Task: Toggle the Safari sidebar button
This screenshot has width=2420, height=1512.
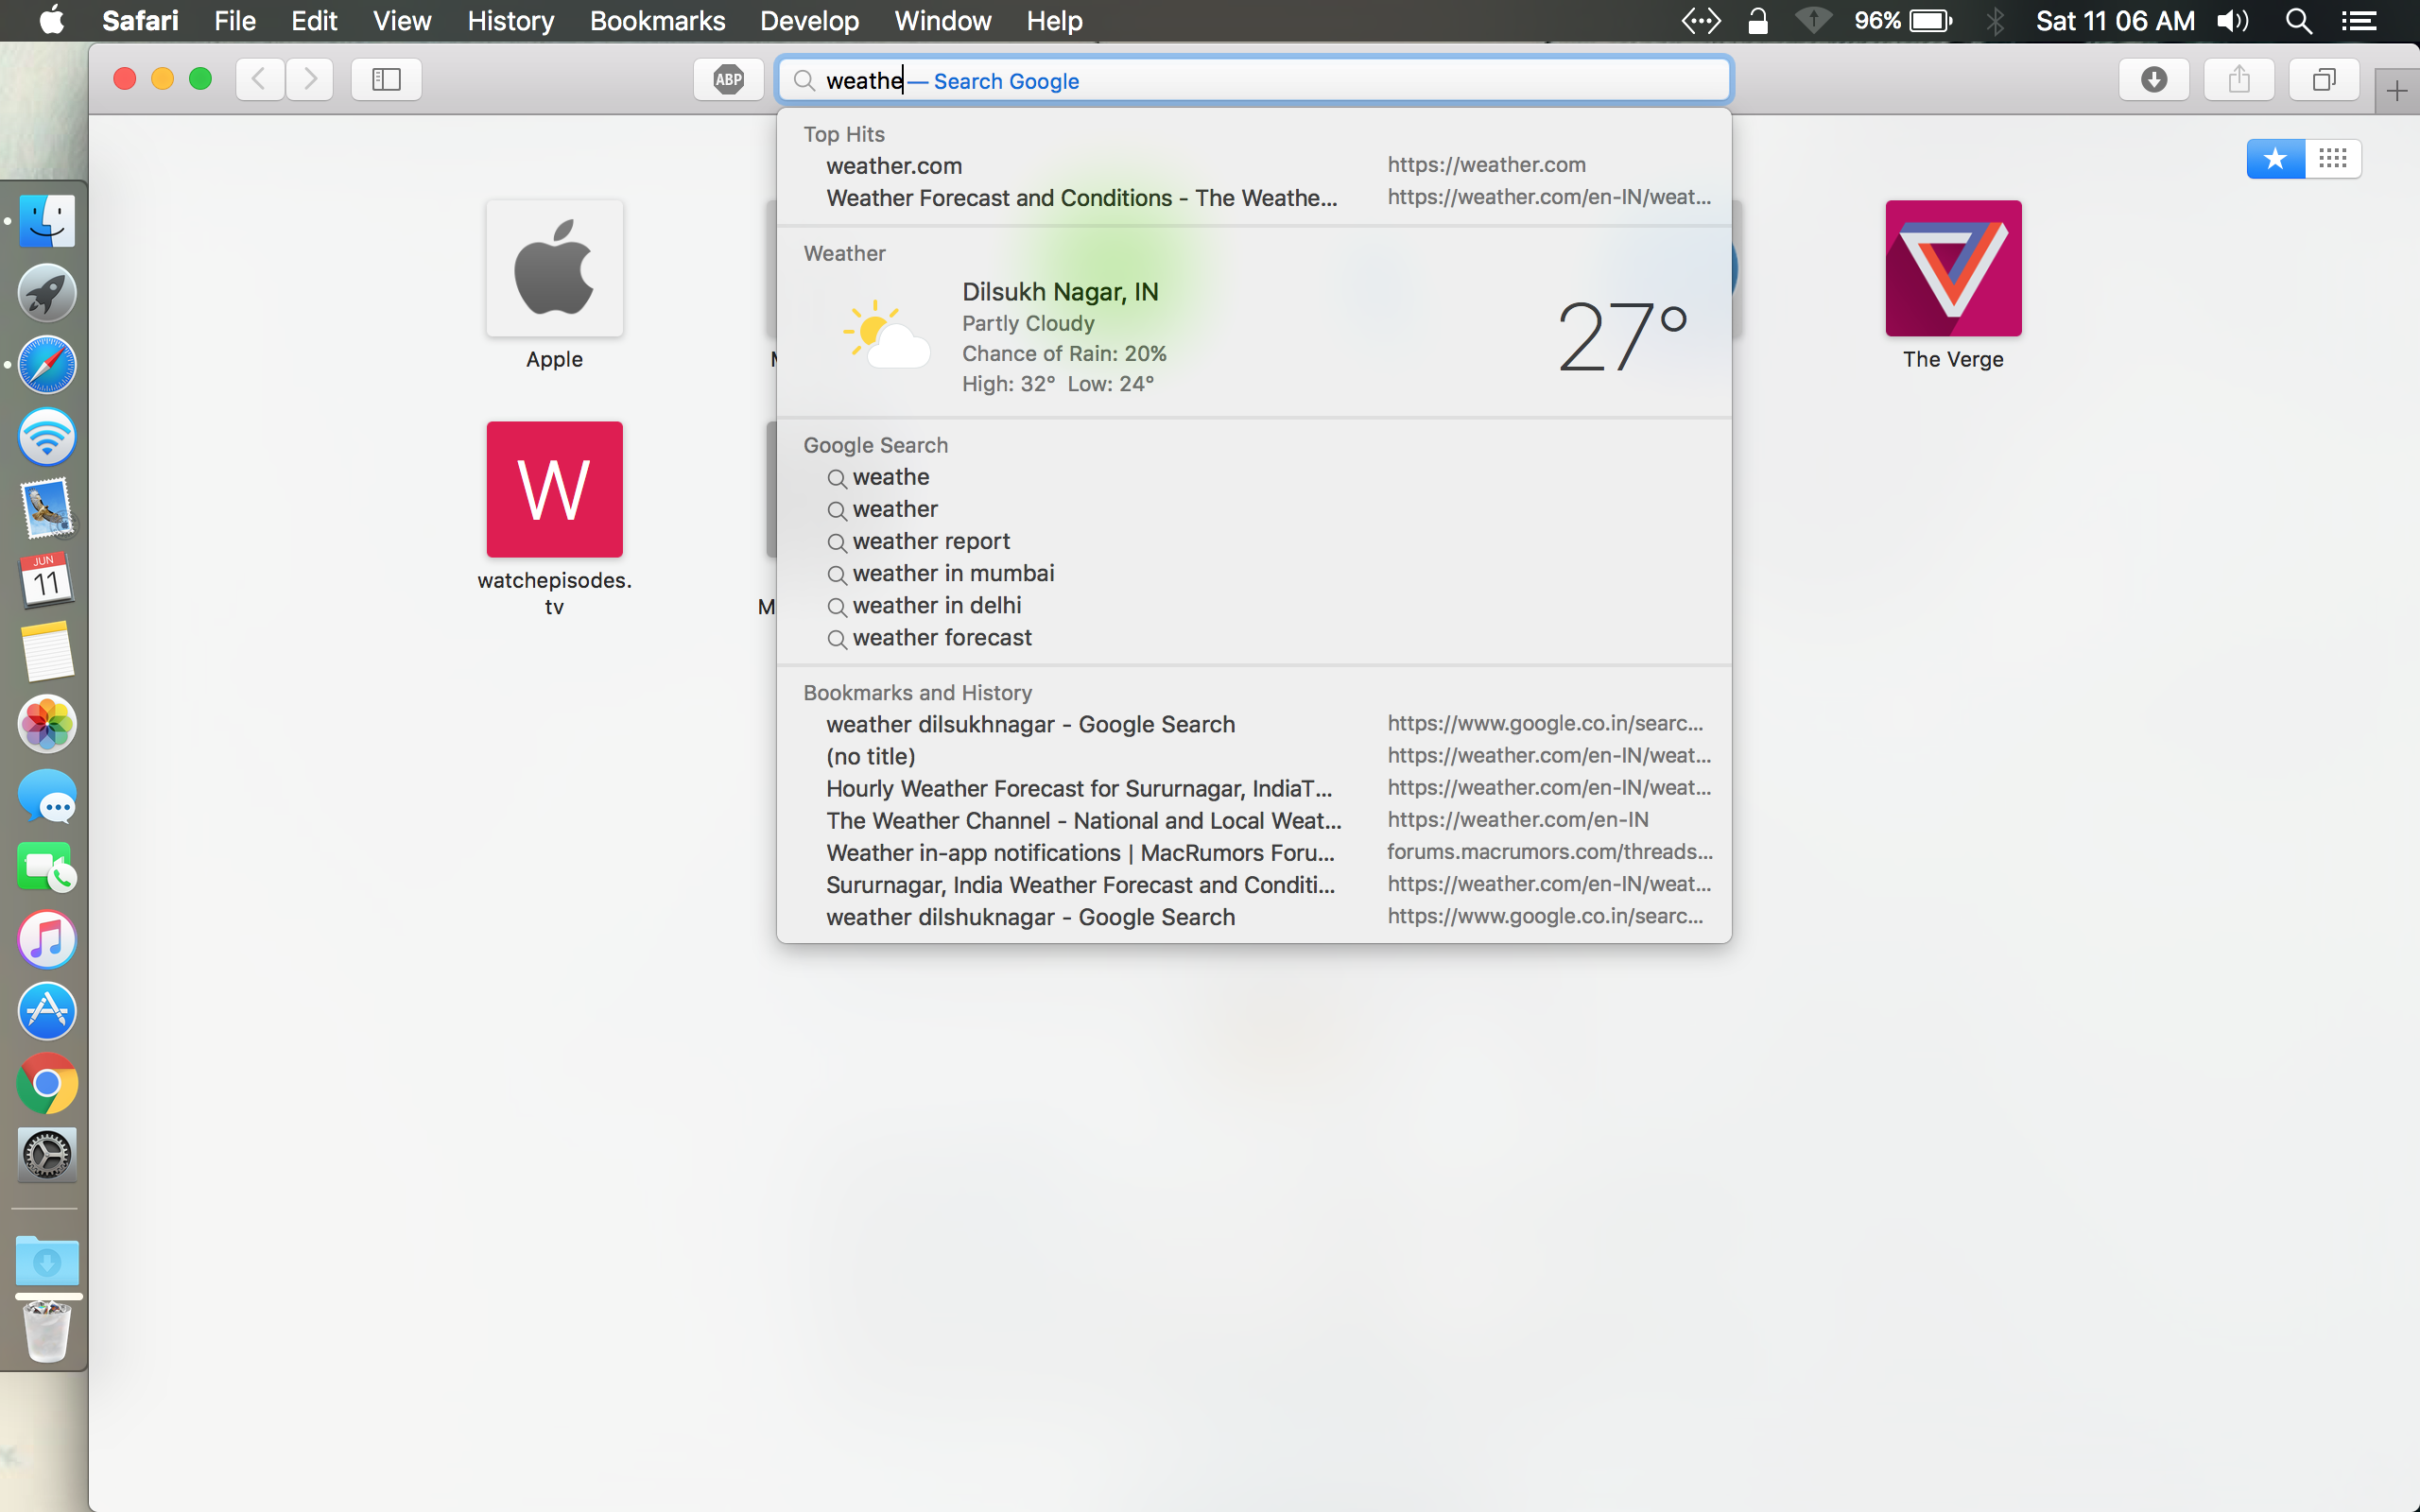Action: pyautogui.click(x=386, y=79)
